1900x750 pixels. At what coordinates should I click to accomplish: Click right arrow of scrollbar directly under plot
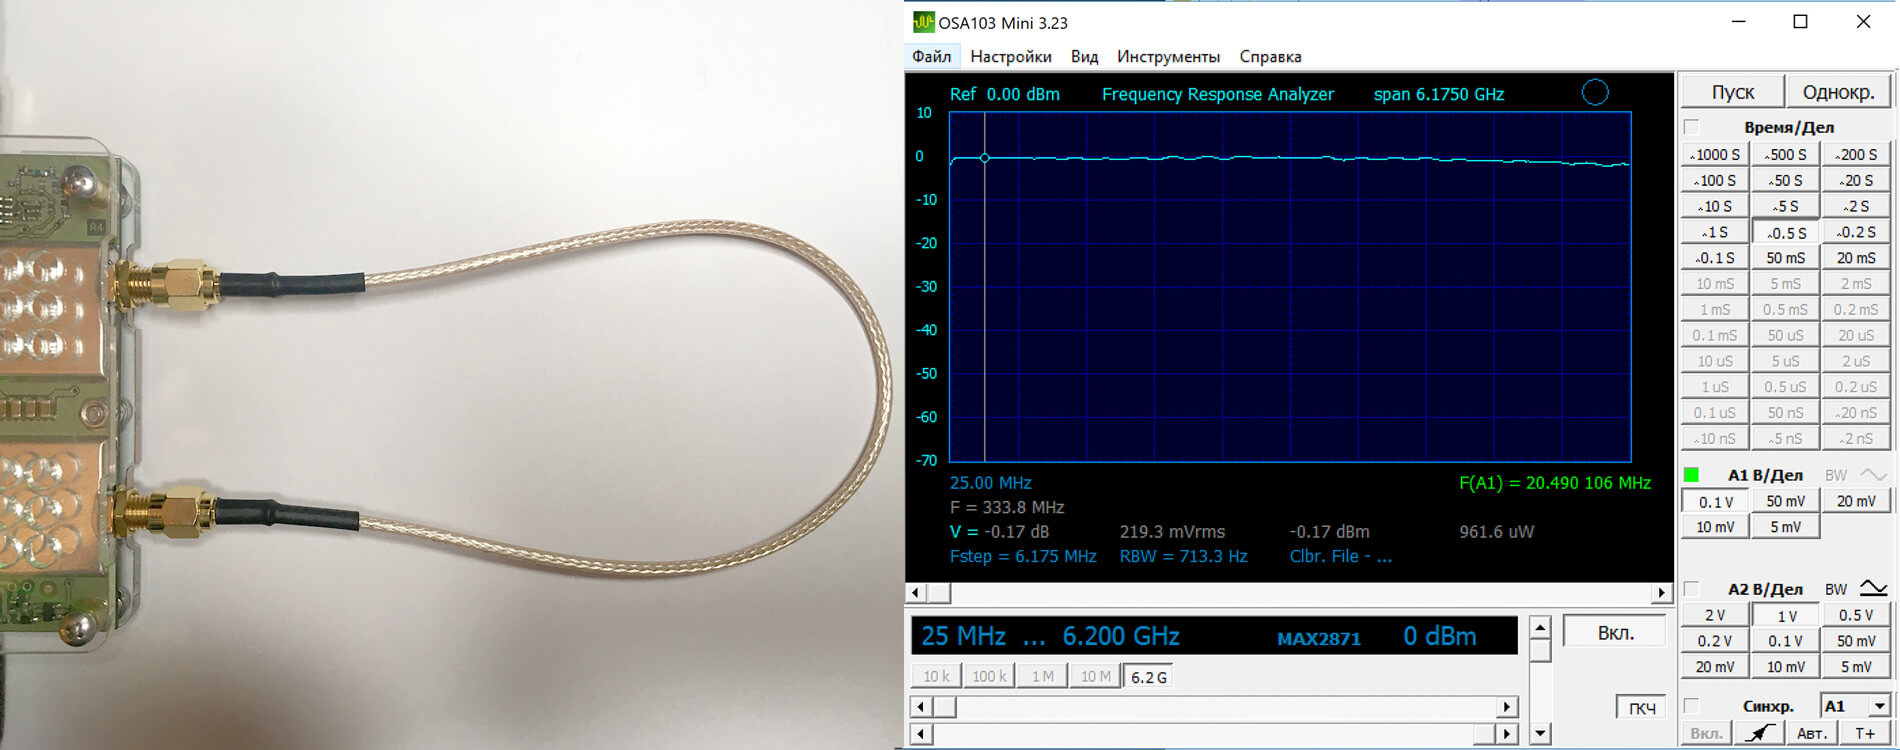point(1662,593)
